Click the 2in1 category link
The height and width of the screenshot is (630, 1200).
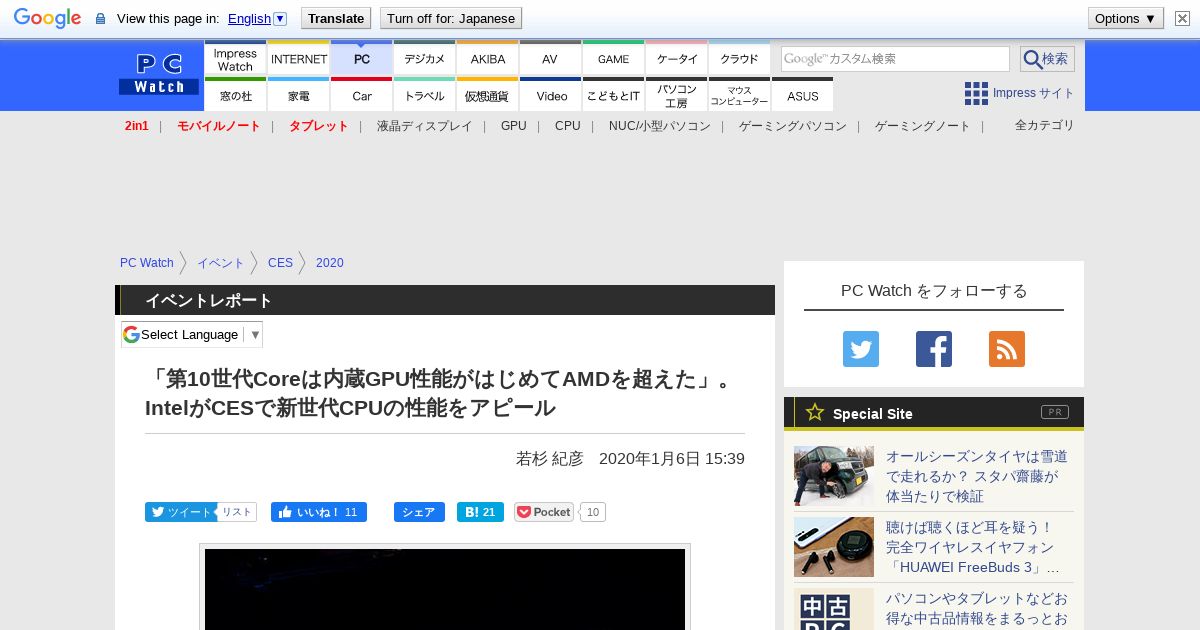[137, 126]
